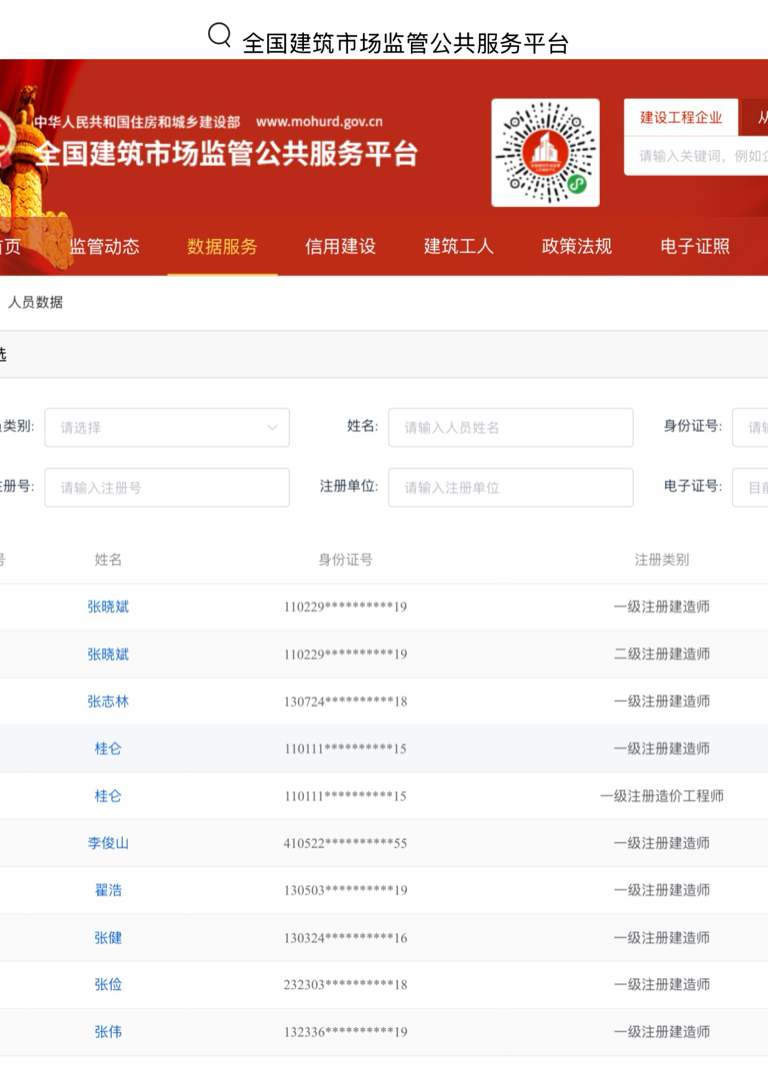Focus the 注册单位 input field
The width and height of the screenshot is (768, 1076).
[511, 487]
